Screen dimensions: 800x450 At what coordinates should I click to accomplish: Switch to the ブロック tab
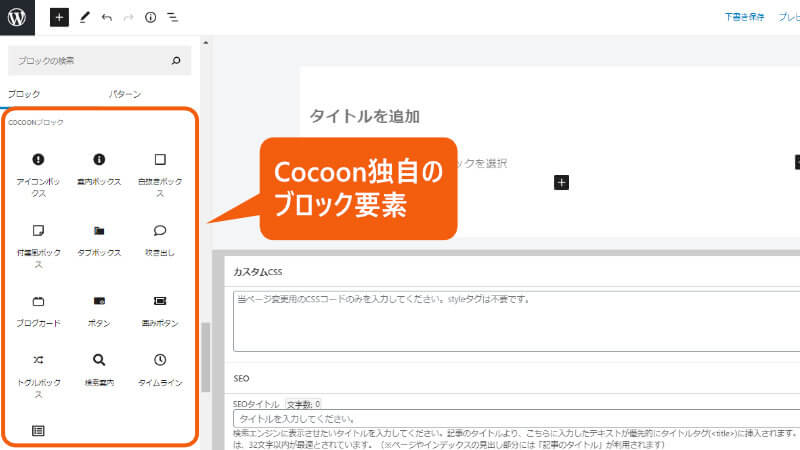click(x=23, y=94)
